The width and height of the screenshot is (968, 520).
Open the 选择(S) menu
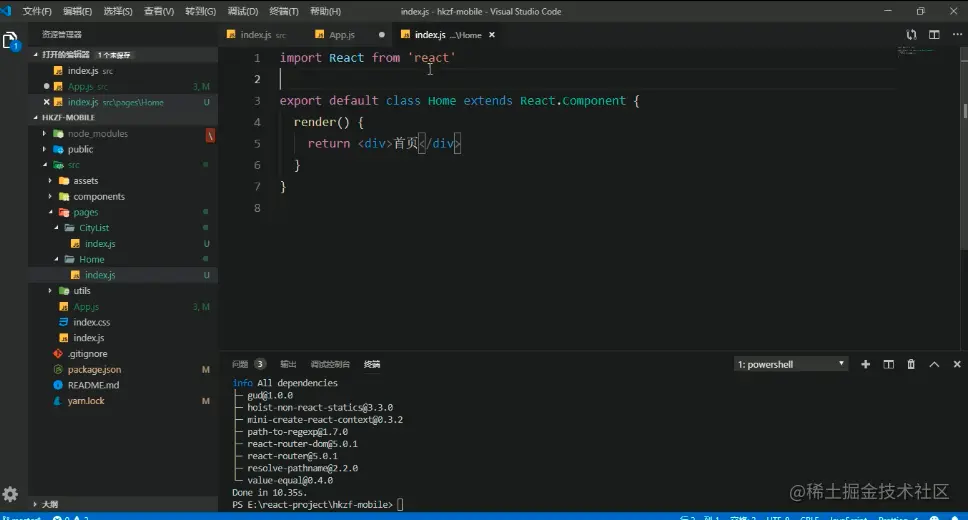point(118,11)
